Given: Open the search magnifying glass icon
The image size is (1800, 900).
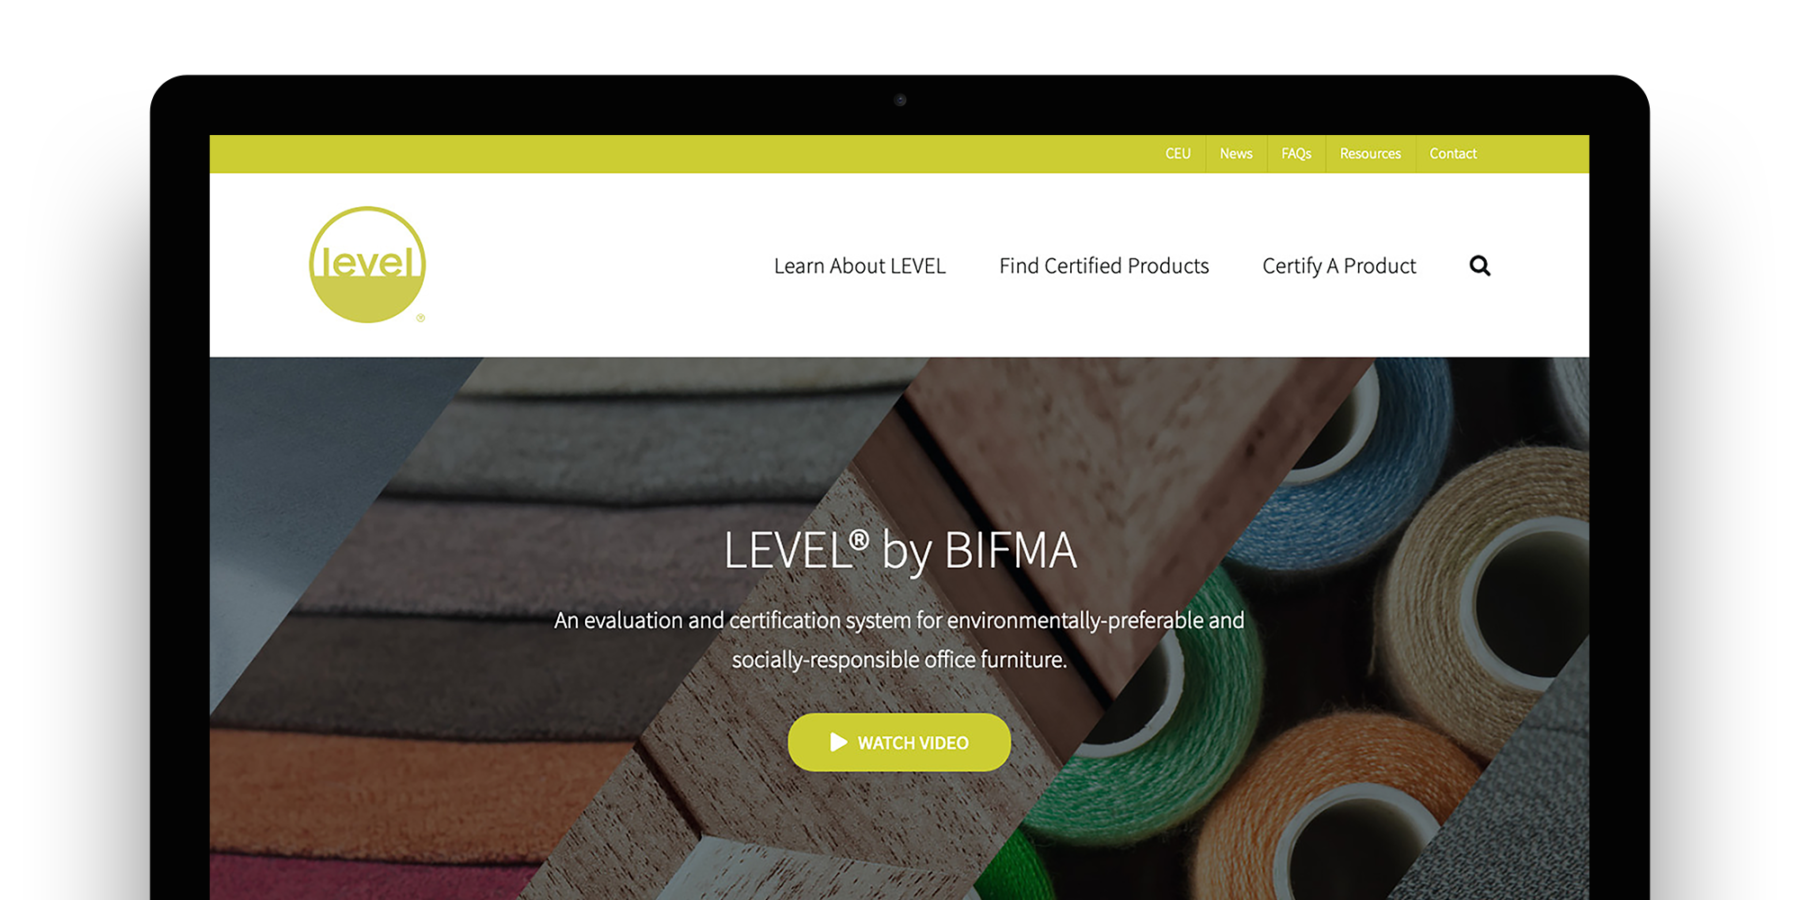Looking at the screenshot, I should 1480,265.
